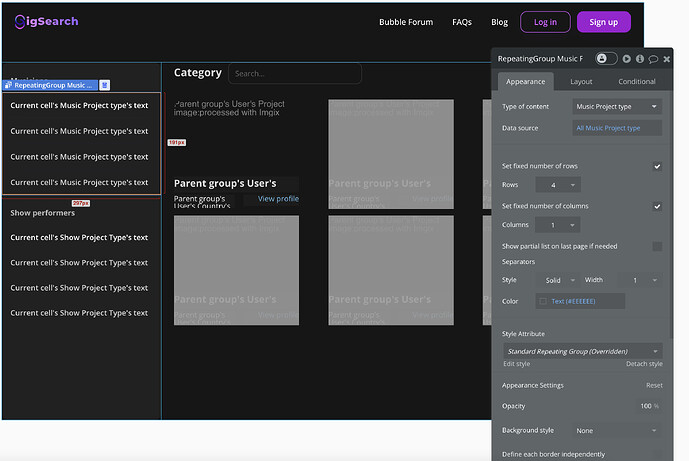The image size is (689, 461).
Task: Select first Show Project Type's text cell
Action: (79, 237)
